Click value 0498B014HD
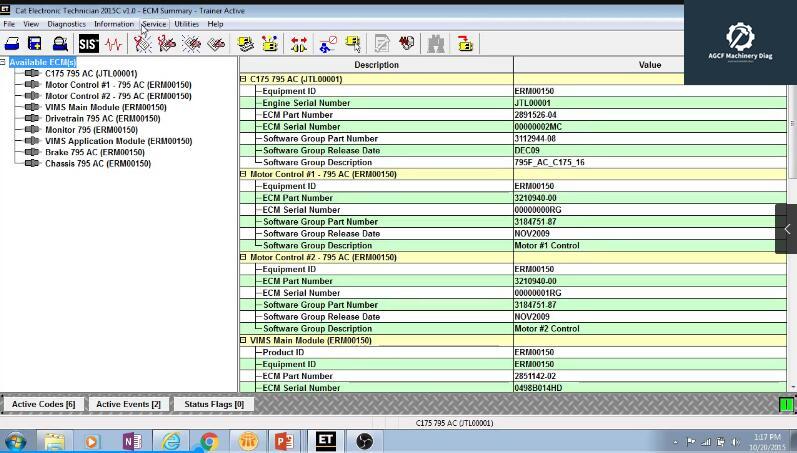Screen dimensions: 797x453 (x=538, y=388)
